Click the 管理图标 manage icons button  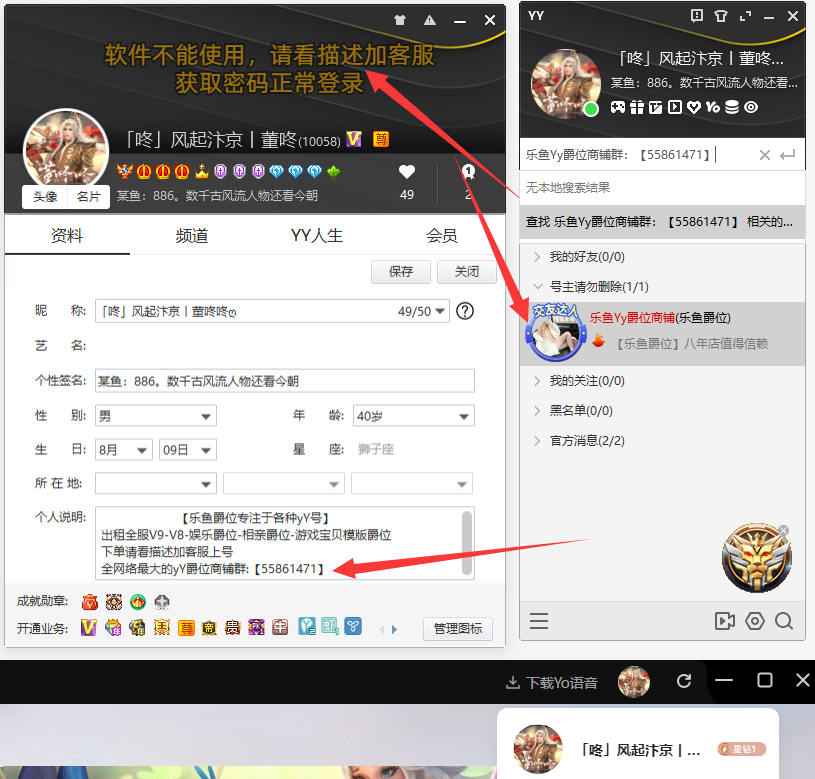[458, 628]
